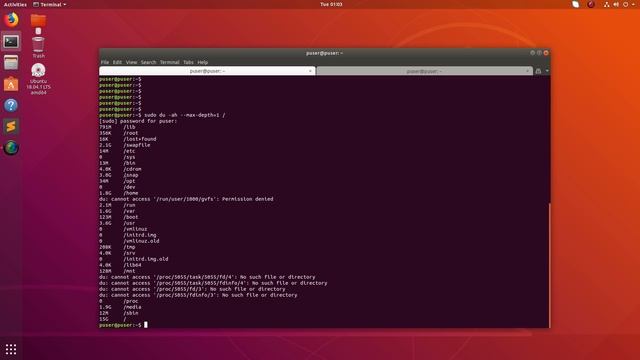Open the File menu
This screenshot has height=360, width=640.
[105, 62]
